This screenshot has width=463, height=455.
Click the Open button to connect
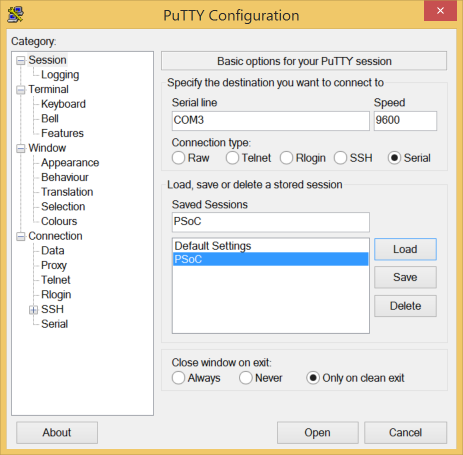click(318, 433)
